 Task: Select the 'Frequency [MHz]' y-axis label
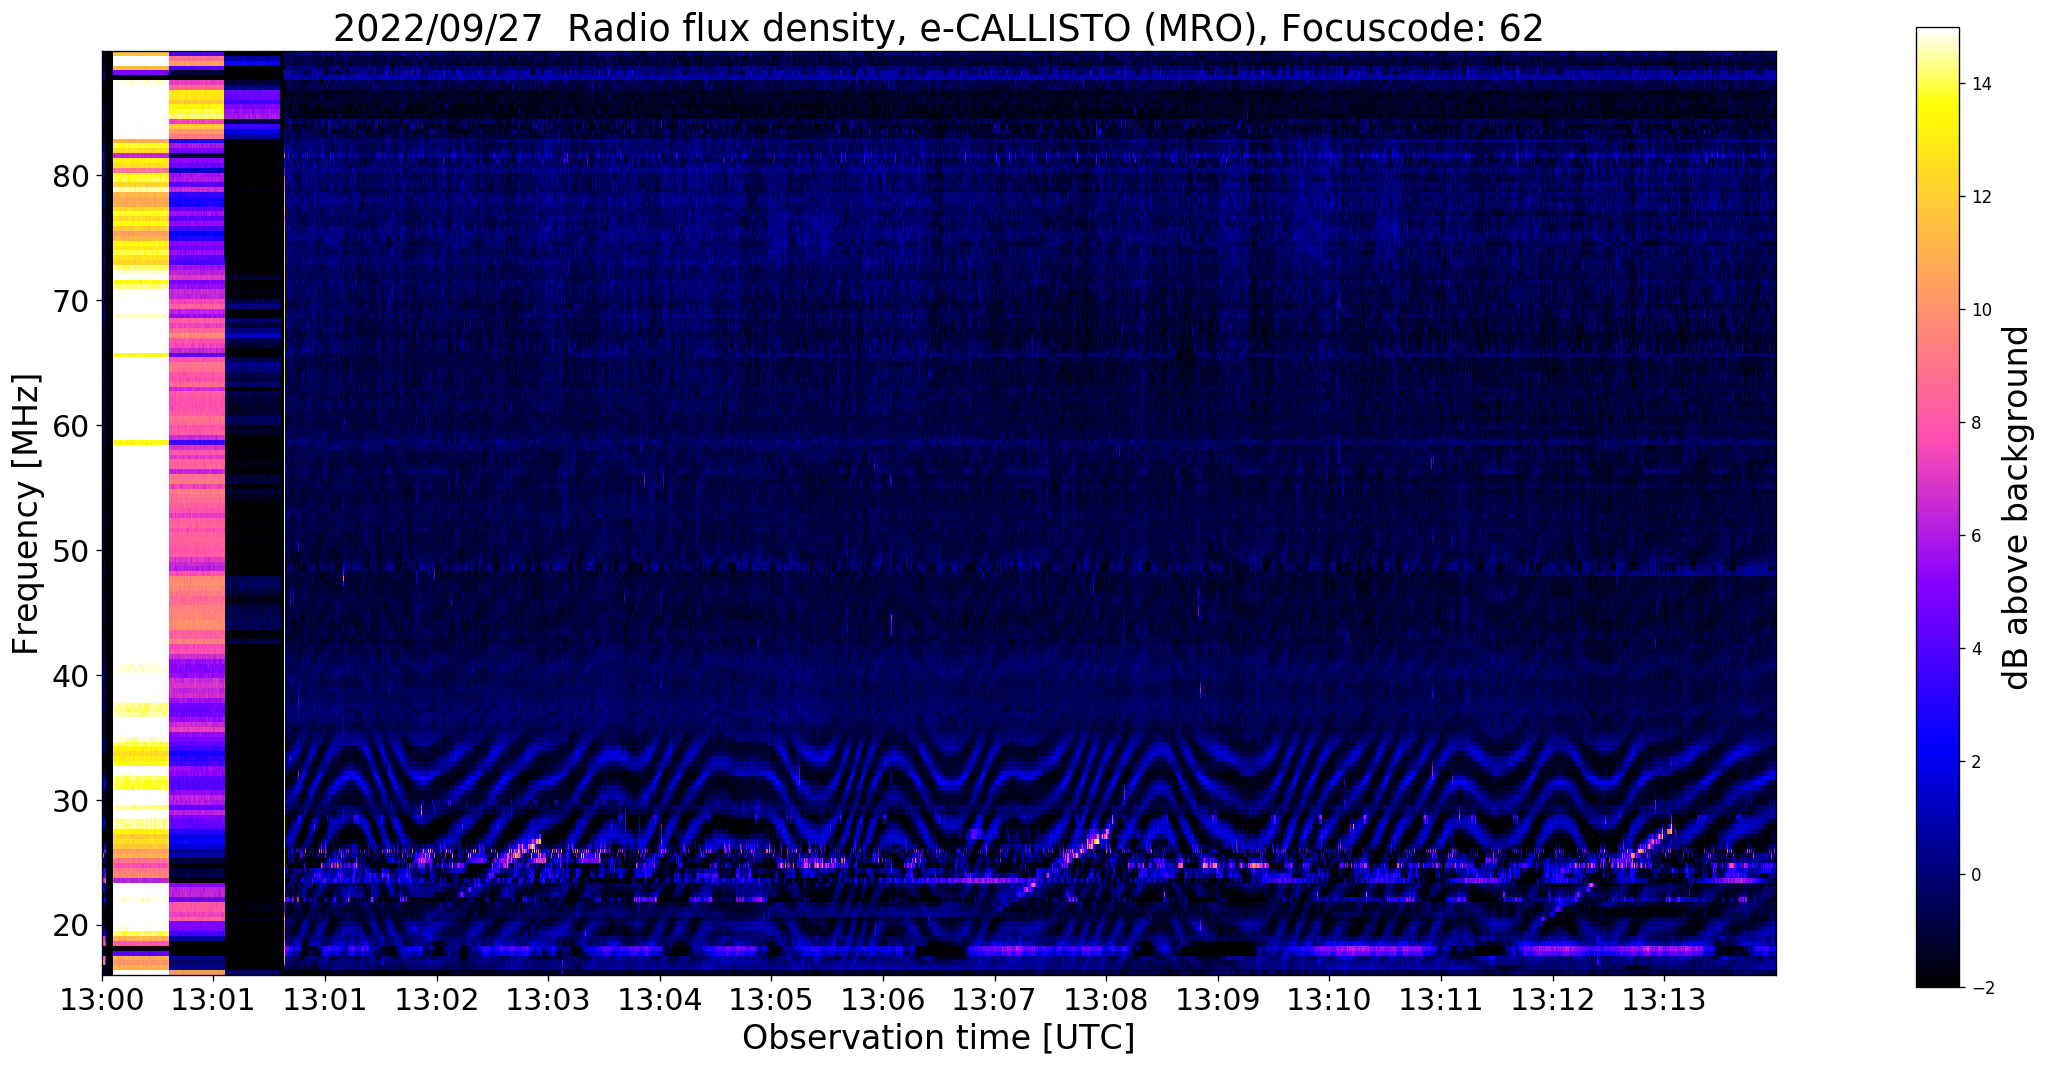pyautogui.click(x=27, y=514)
